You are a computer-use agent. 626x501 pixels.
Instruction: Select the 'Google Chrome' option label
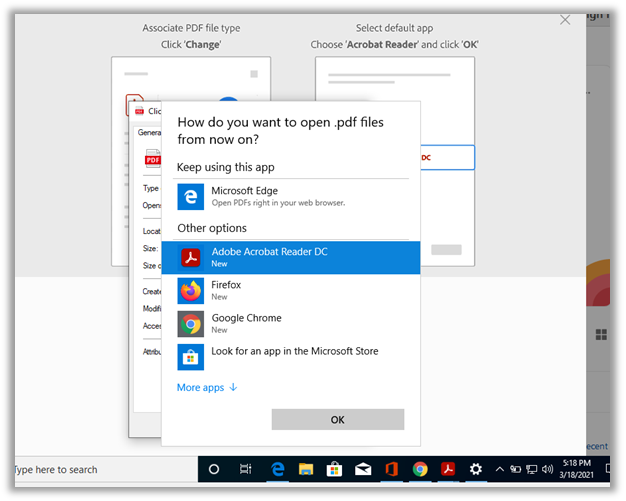pyautogui.click(x=246, y=318)
